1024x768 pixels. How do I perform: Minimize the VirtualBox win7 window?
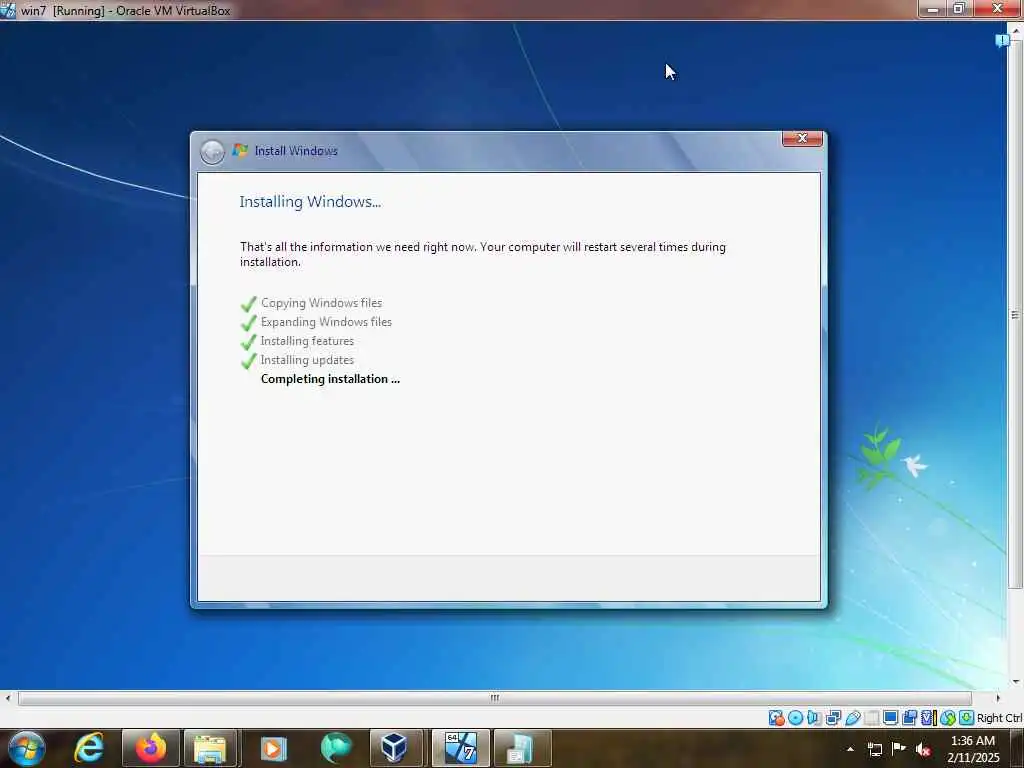click(x=933, y=8)
